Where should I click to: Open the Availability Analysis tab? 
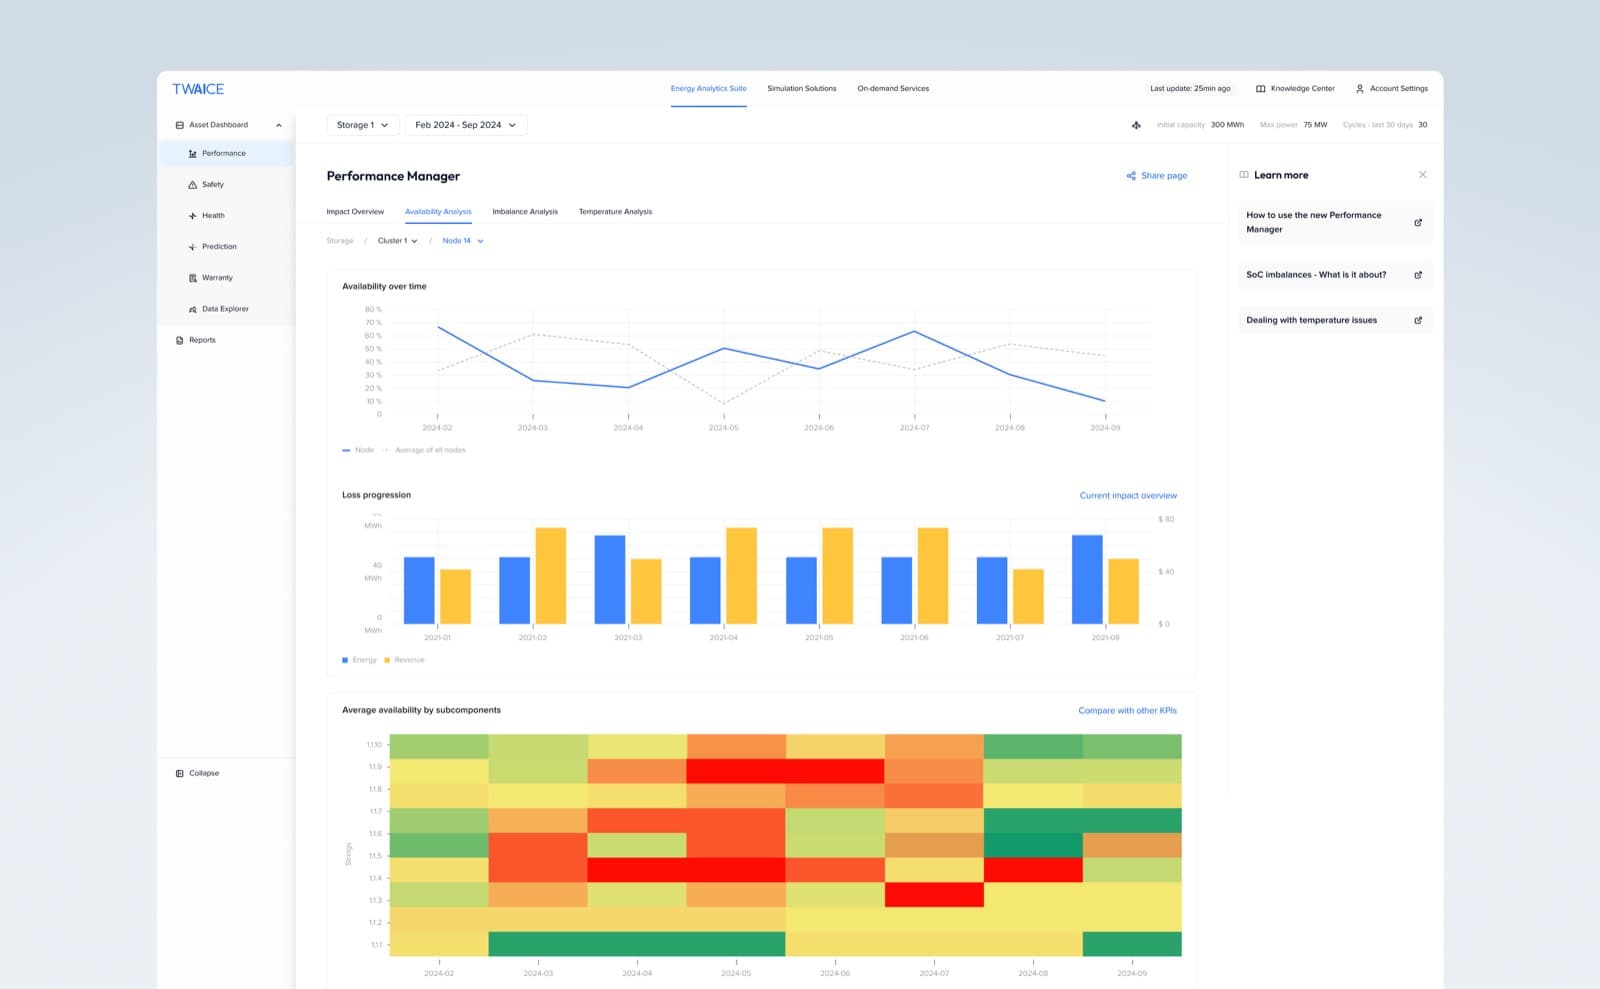438,212
